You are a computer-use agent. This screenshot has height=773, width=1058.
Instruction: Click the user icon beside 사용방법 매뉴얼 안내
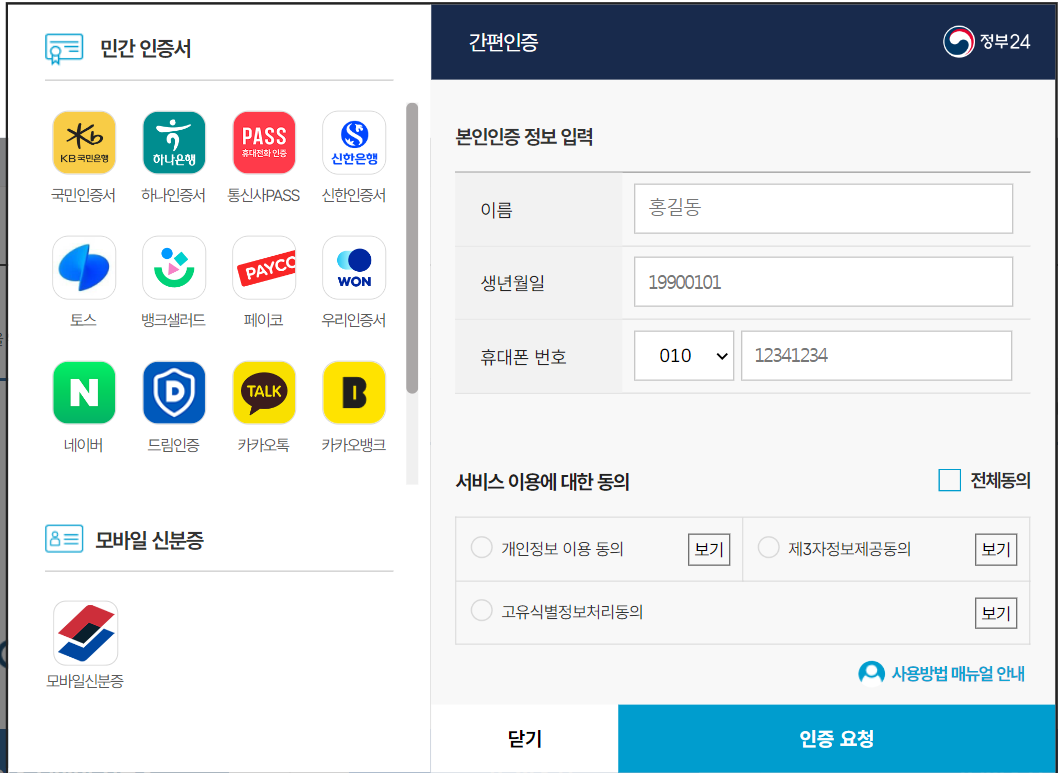[871, 673]
